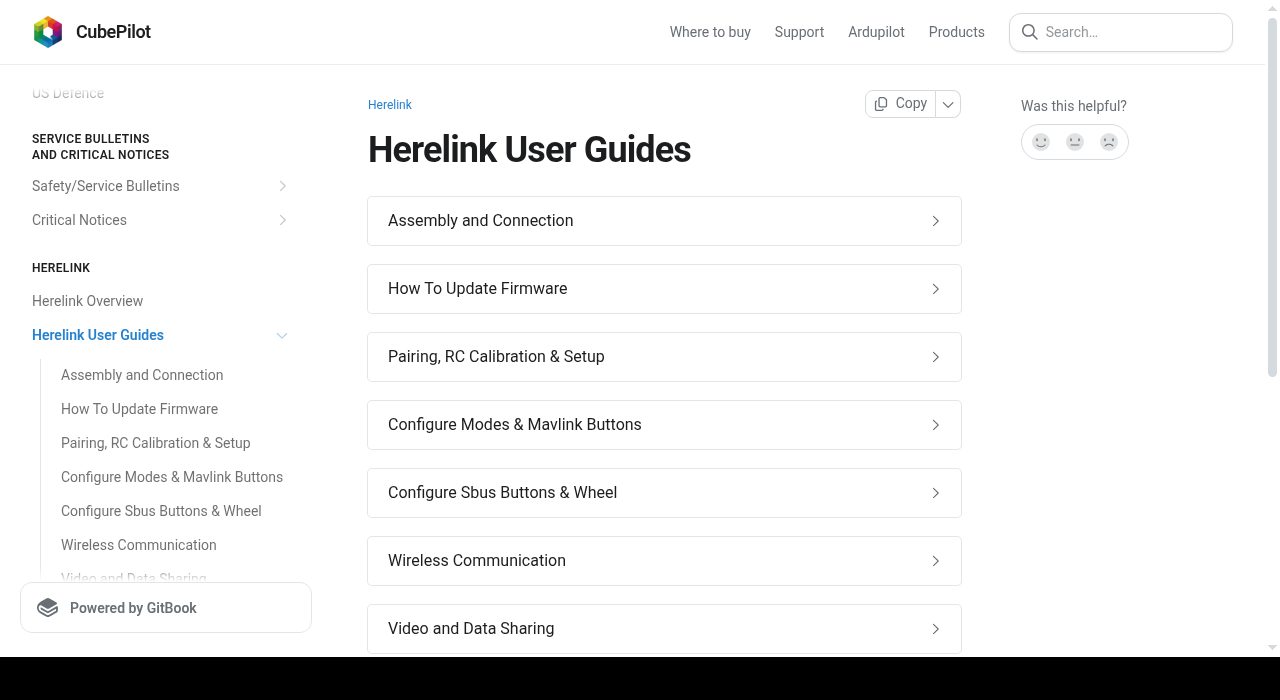Viewport: 1280px width, 700px height.
Task: Click the Copy page button
Action: coord(900,104)
